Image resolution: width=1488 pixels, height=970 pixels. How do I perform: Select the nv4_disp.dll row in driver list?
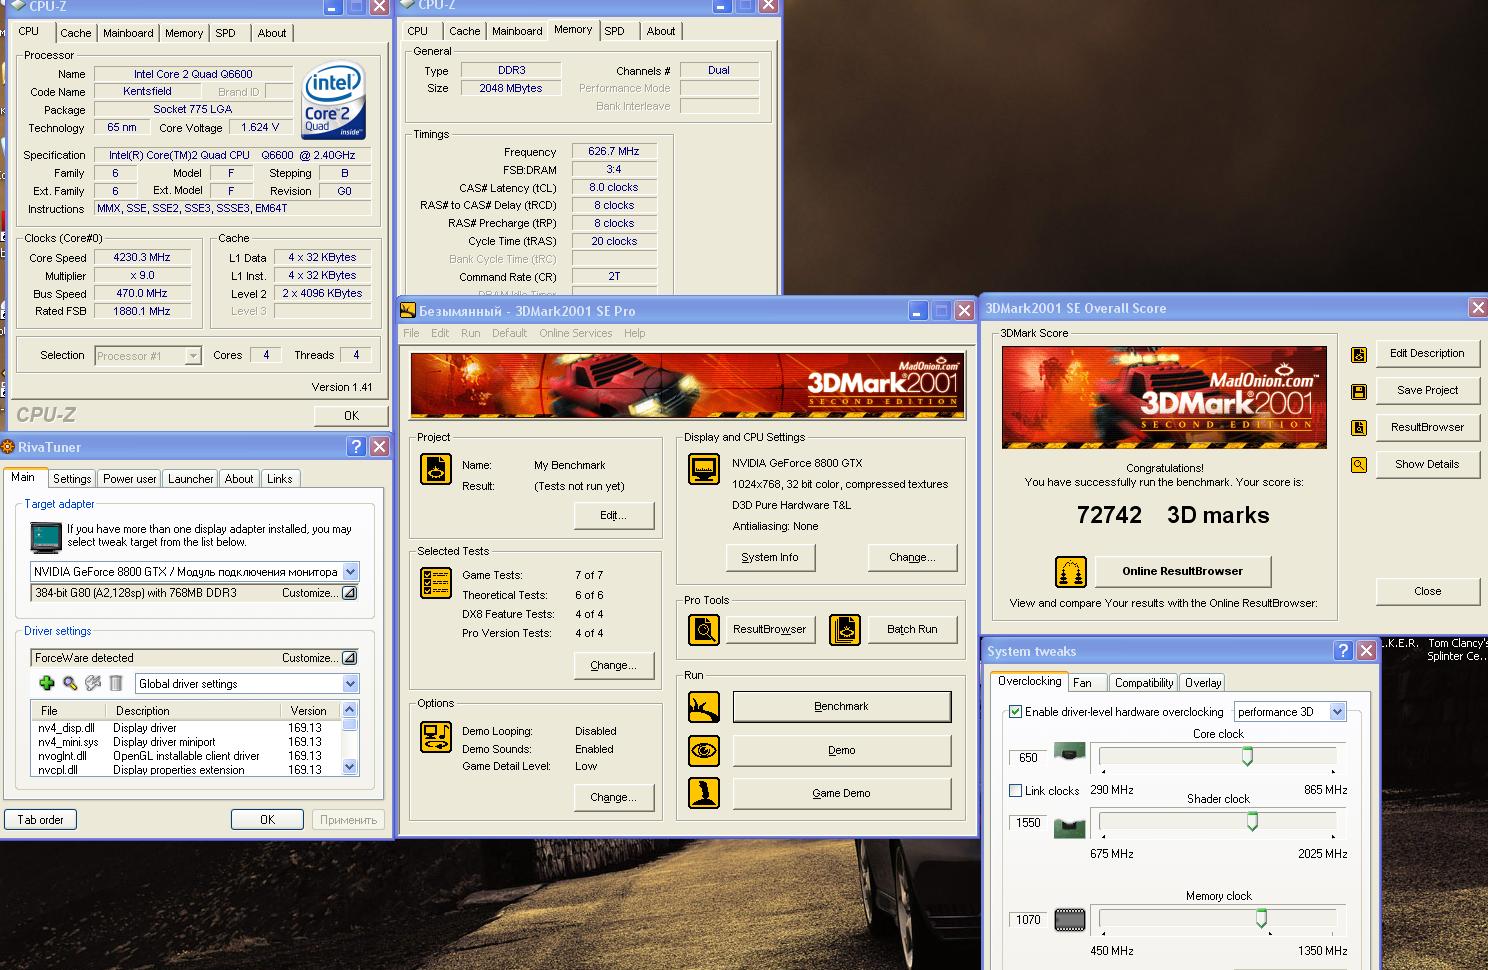pyautogui.click(x=185, y=728)
